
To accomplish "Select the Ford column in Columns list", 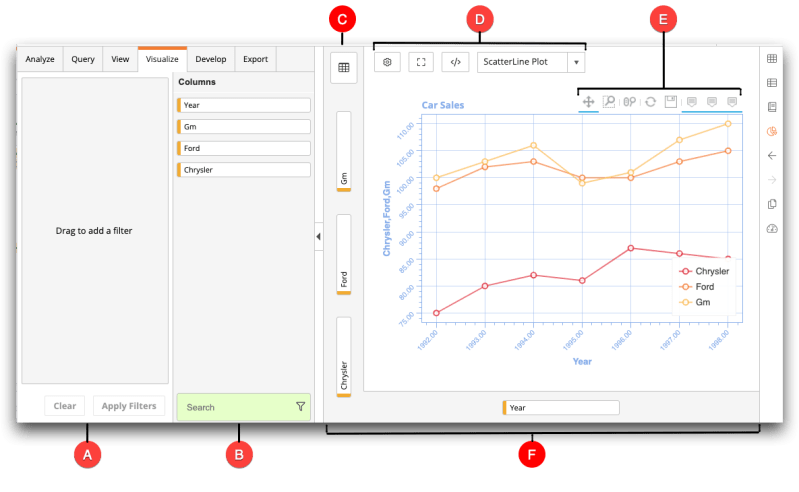I will pyautogui.click(x=244, y=148).
